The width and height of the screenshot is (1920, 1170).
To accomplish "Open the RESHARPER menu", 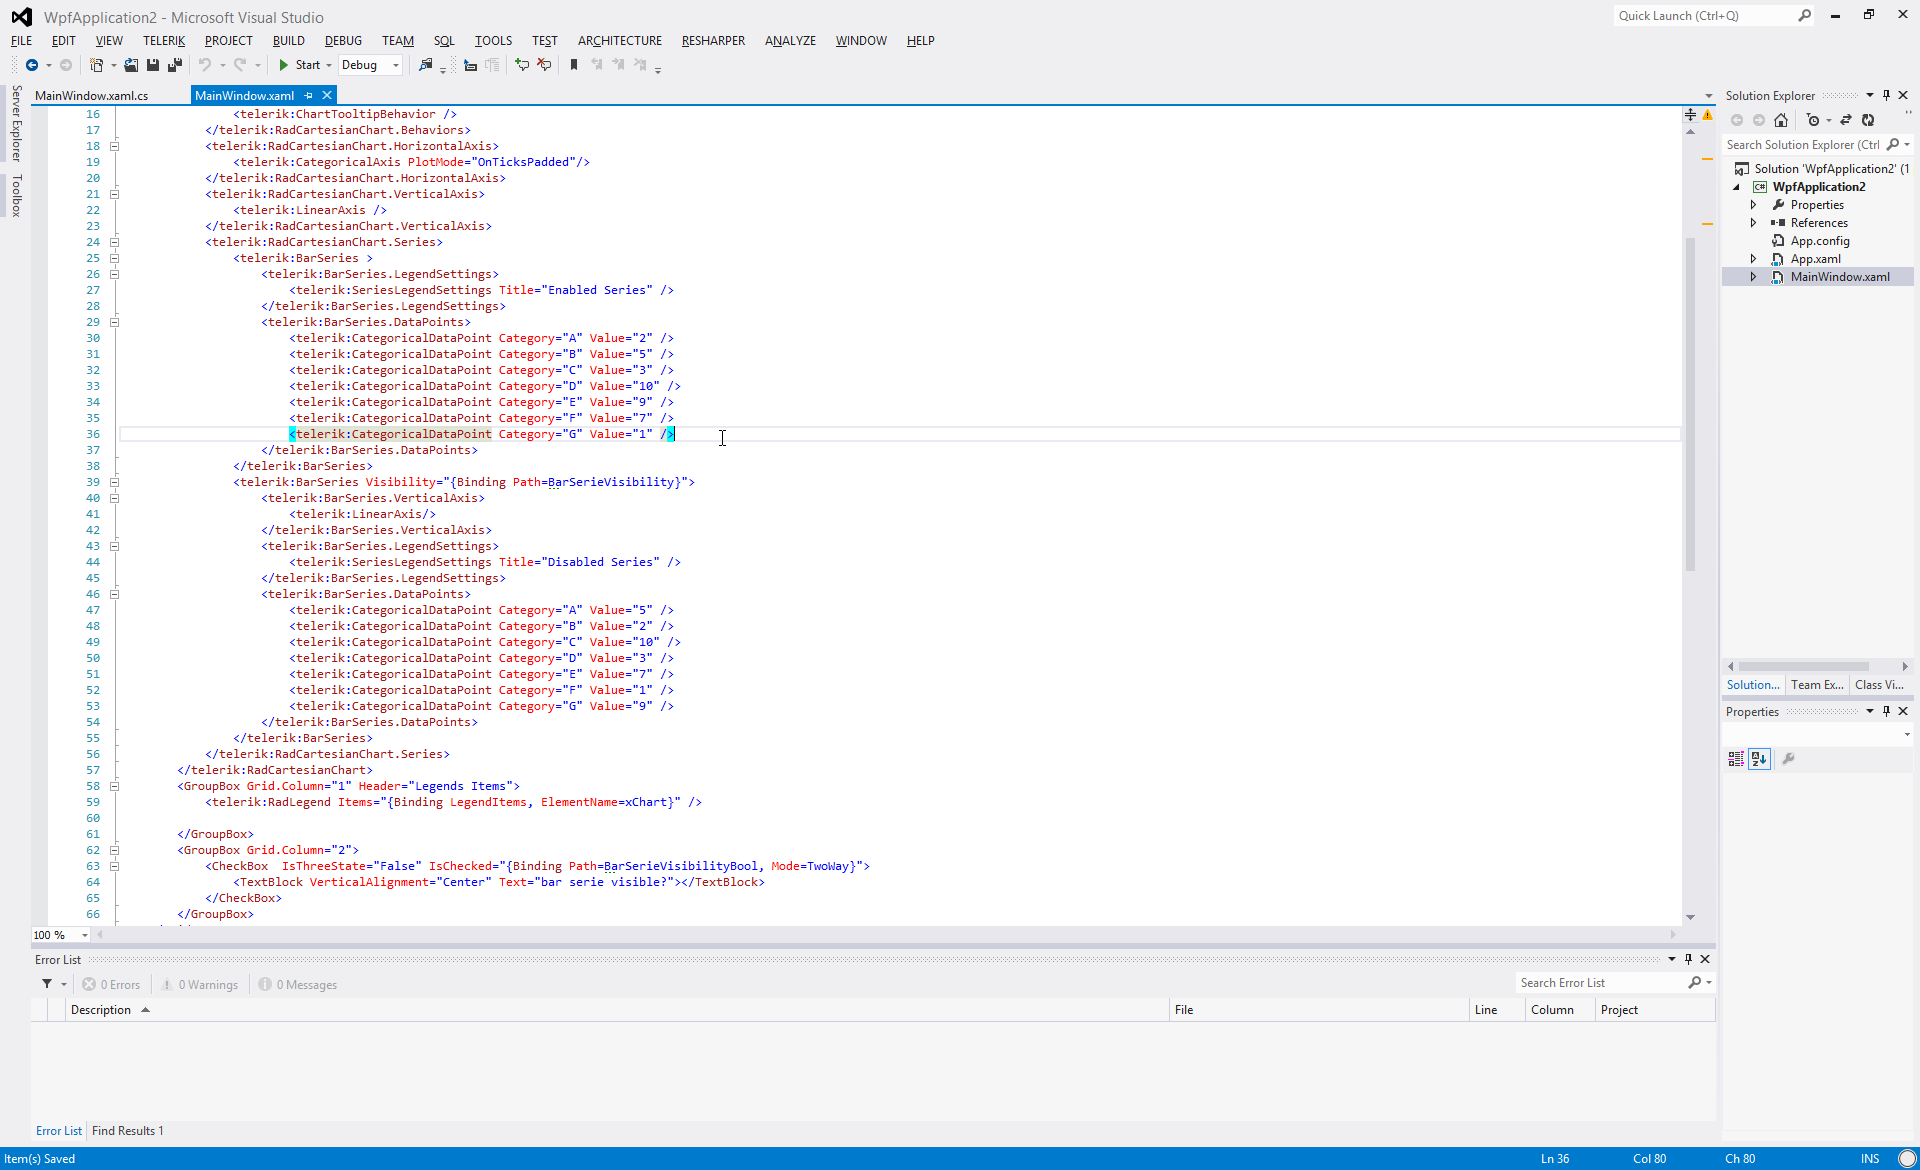I will point(713,41).
